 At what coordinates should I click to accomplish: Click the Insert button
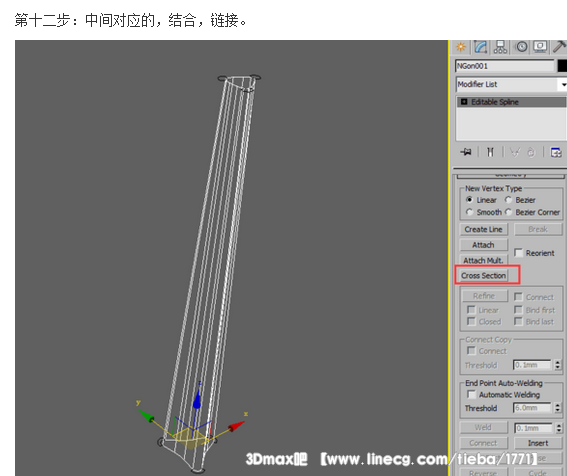click(x=538, y=443)
